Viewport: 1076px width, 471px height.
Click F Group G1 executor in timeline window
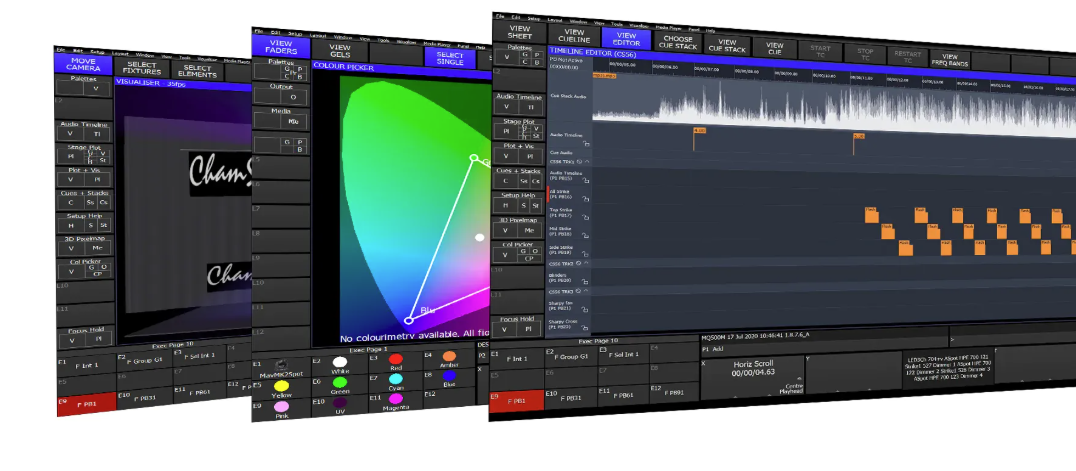(x=572, y=356)
